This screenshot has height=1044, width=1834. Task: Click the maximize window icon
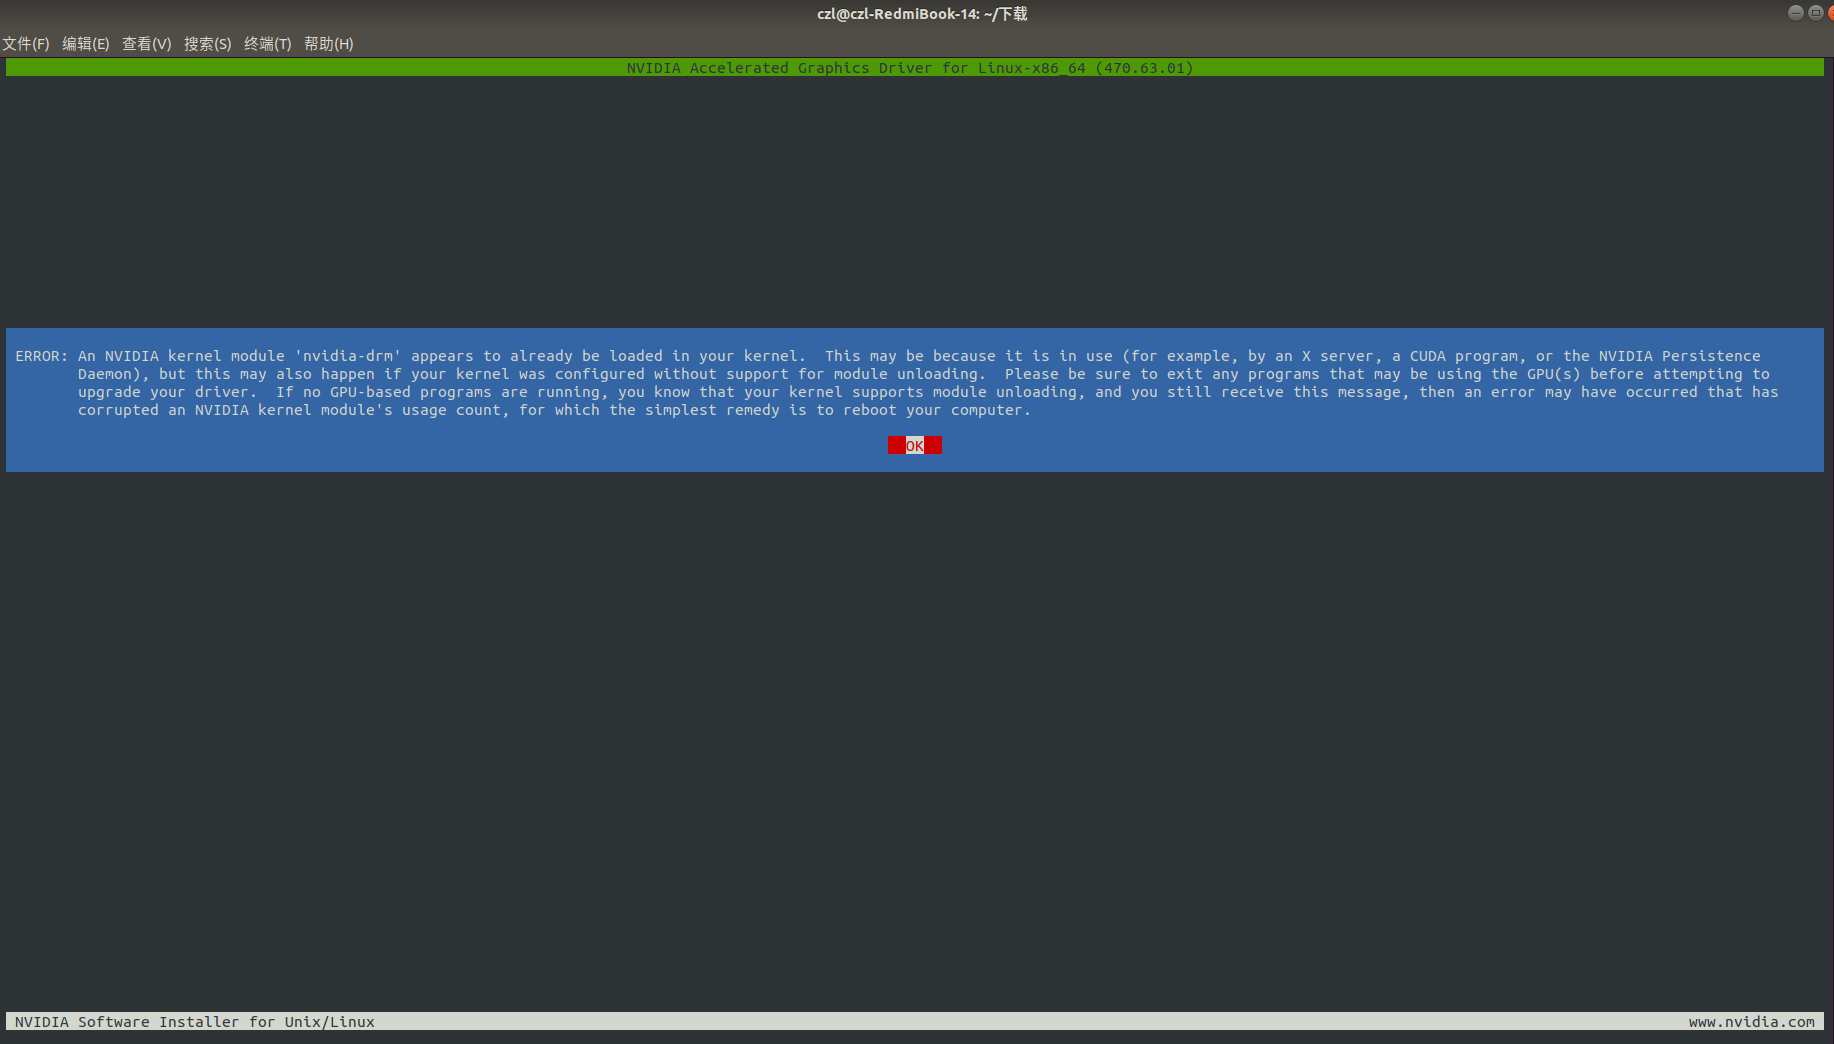click(1815, 12)
